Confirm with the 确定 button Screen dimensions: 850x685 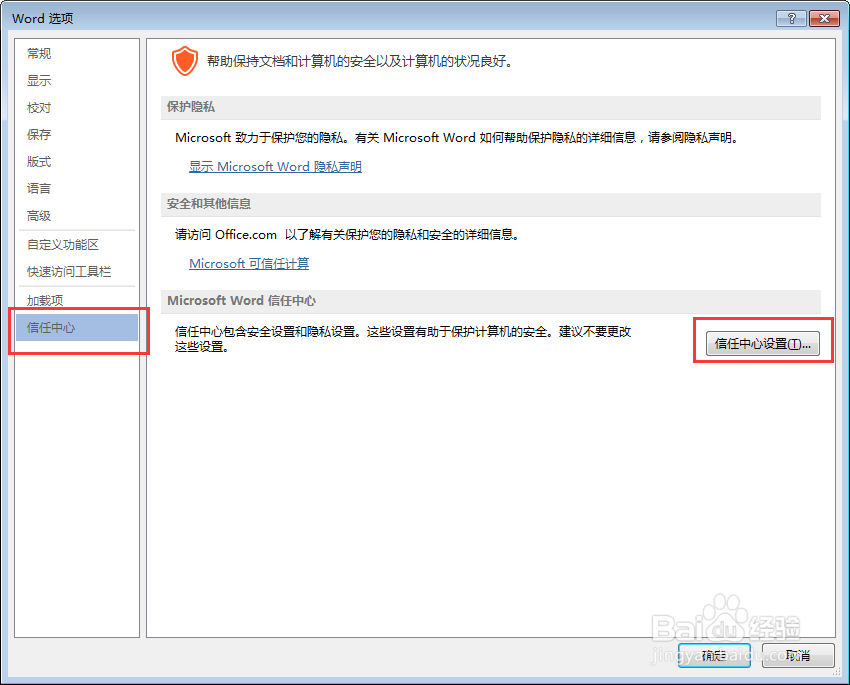[714, 656]
